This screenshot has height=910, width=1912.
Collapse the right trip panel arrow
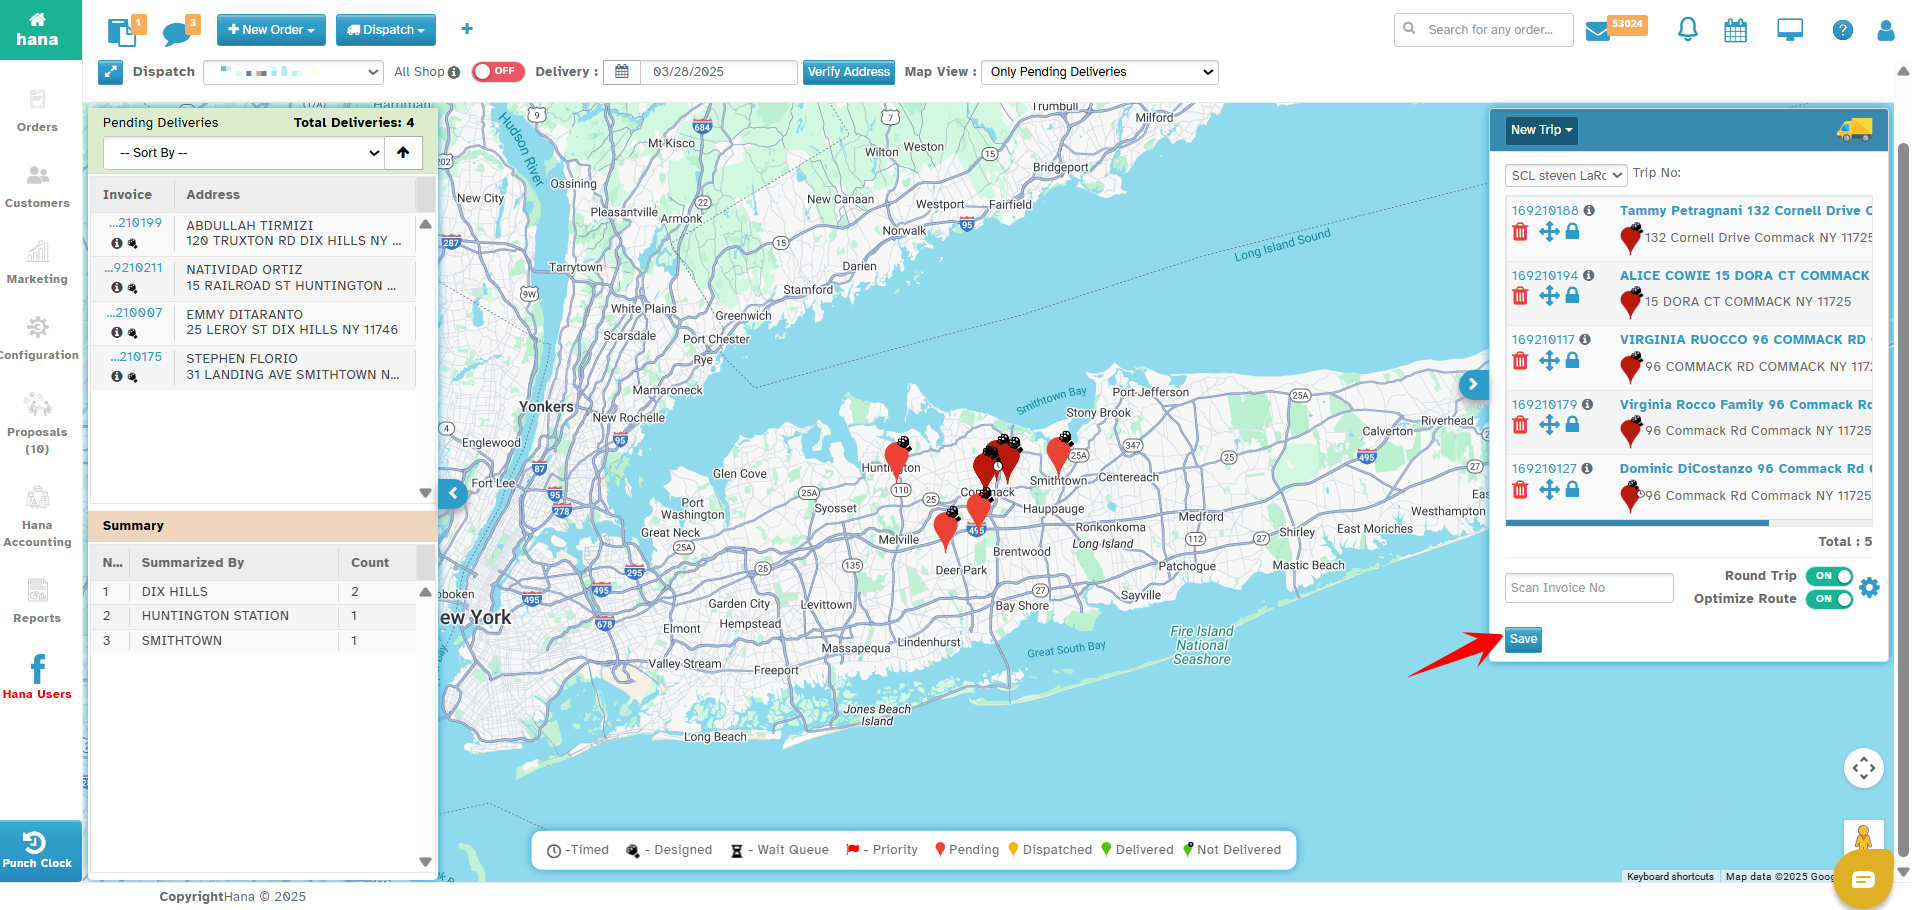(1474, 384)
